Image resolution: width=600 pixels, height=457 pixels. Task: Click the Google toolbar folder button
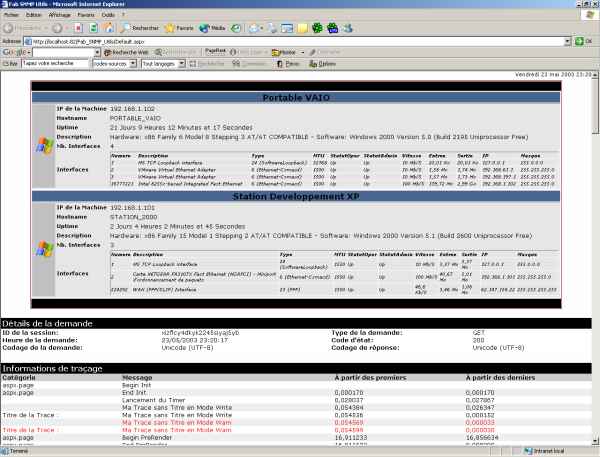(x=284, y=52)
